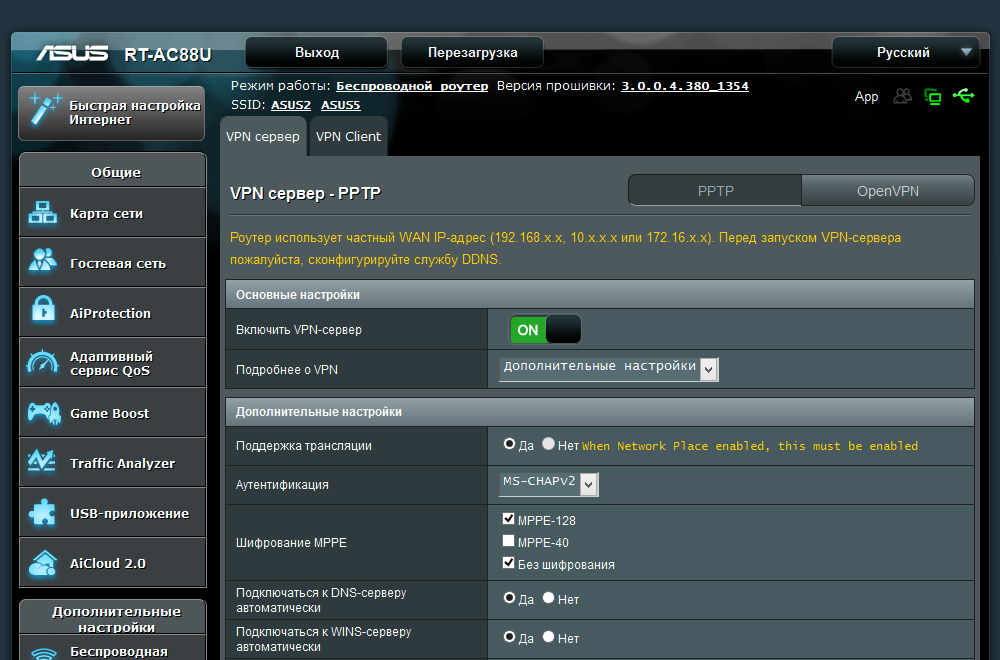Select the OpenVPN server mode tab
The image size is (1000, 660).
[x=888, y=191]
